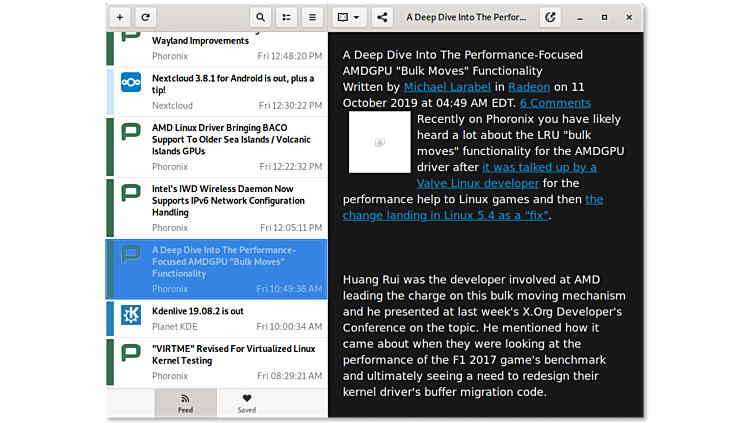
Task: Refresh feeds with the reload icon
Action: click(x=145, y=17)
